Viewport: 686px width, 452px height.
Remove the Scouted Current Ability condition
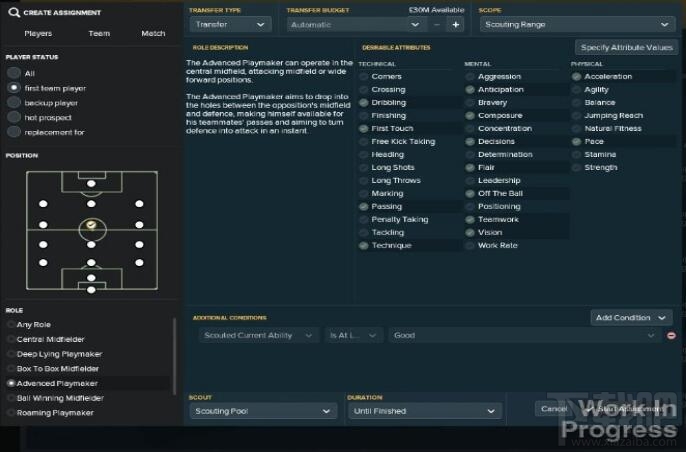click(671, 336)
